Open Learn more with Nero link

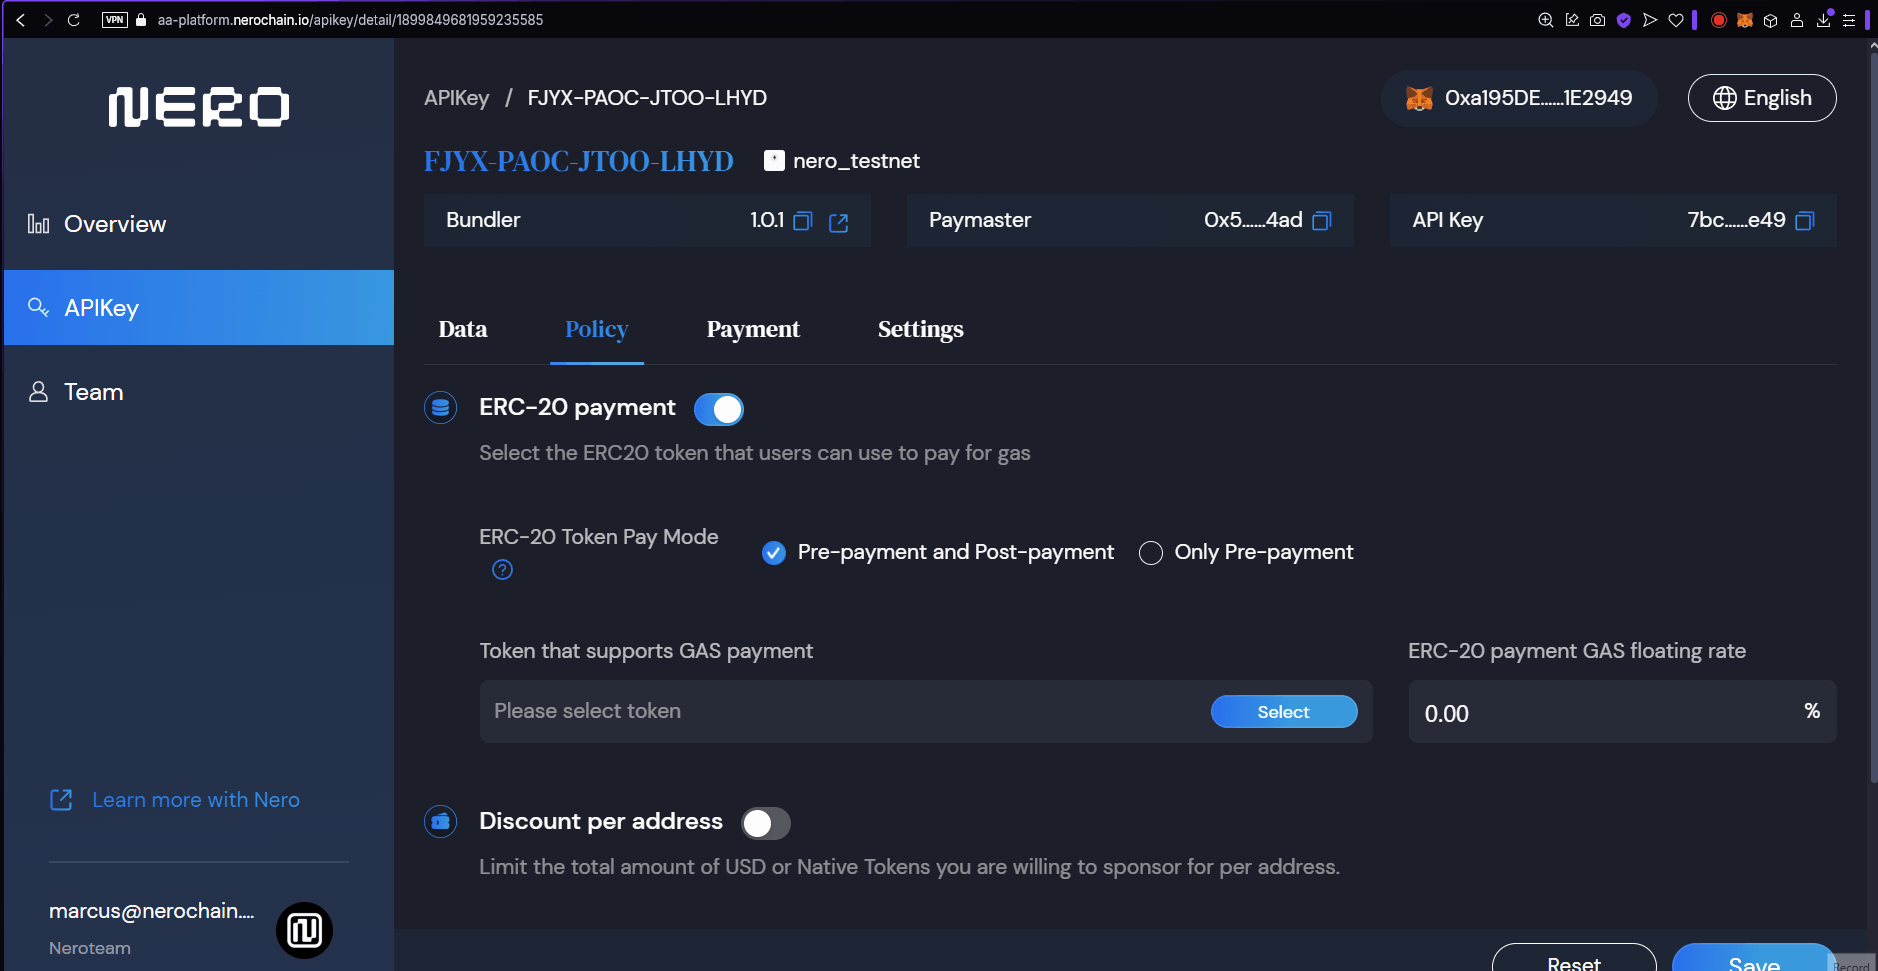tap(195, 800)
